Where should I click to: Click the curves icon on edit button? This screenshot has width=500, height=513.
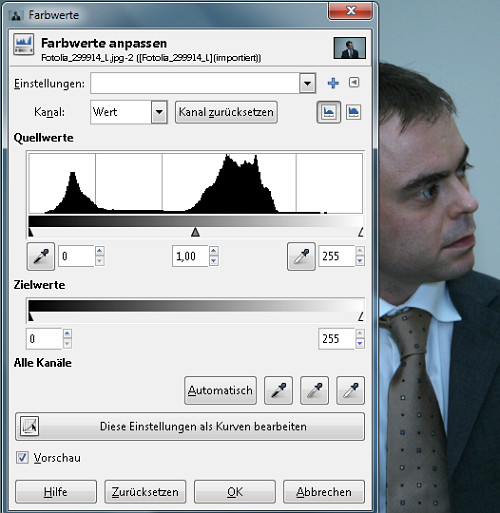tap(29, 426)
